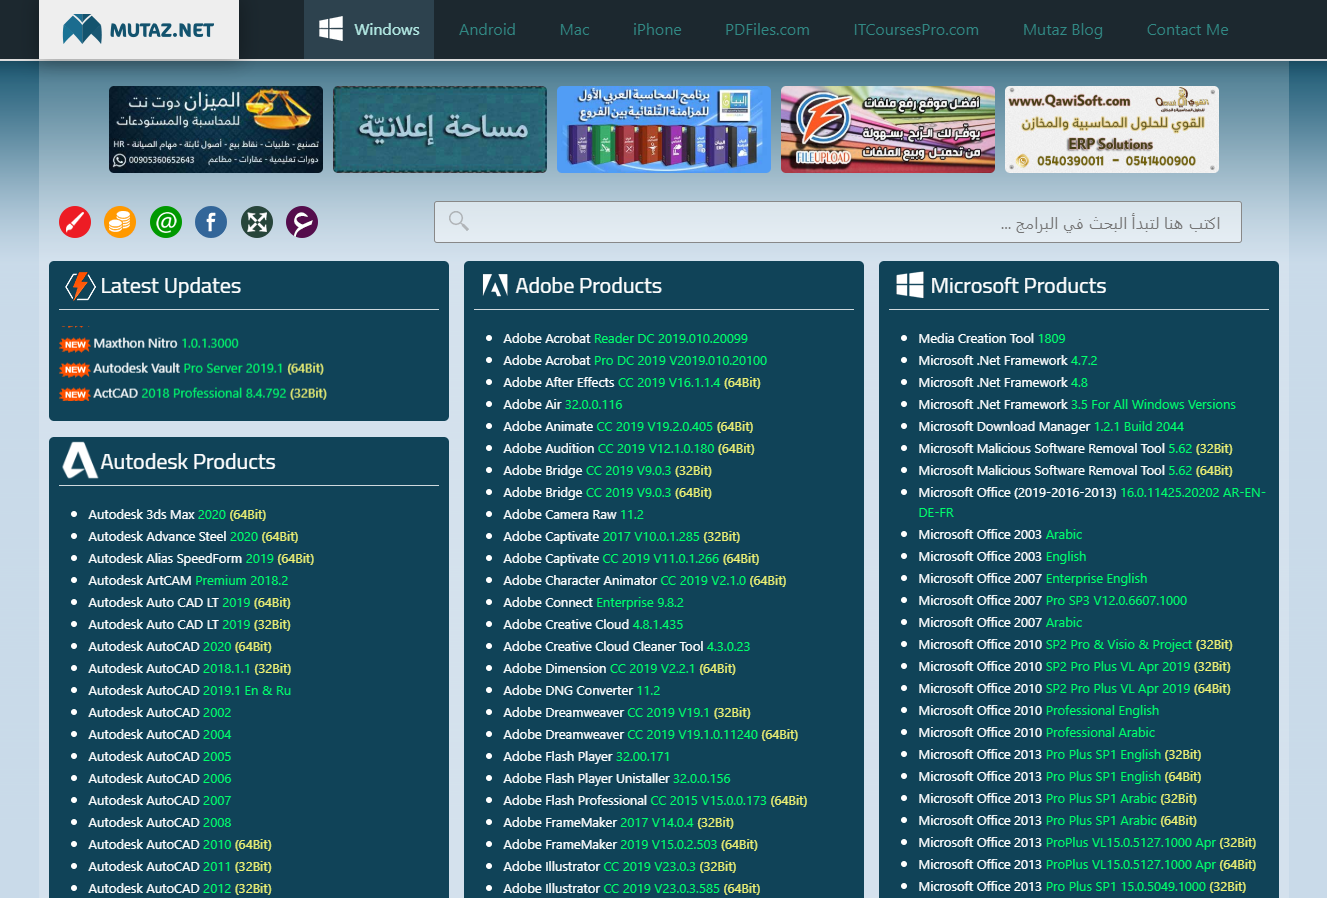Open Autodesk Alias SpeedForm 2019 link
Screen dimensions: 1327x898
click(x=201, y=558)
